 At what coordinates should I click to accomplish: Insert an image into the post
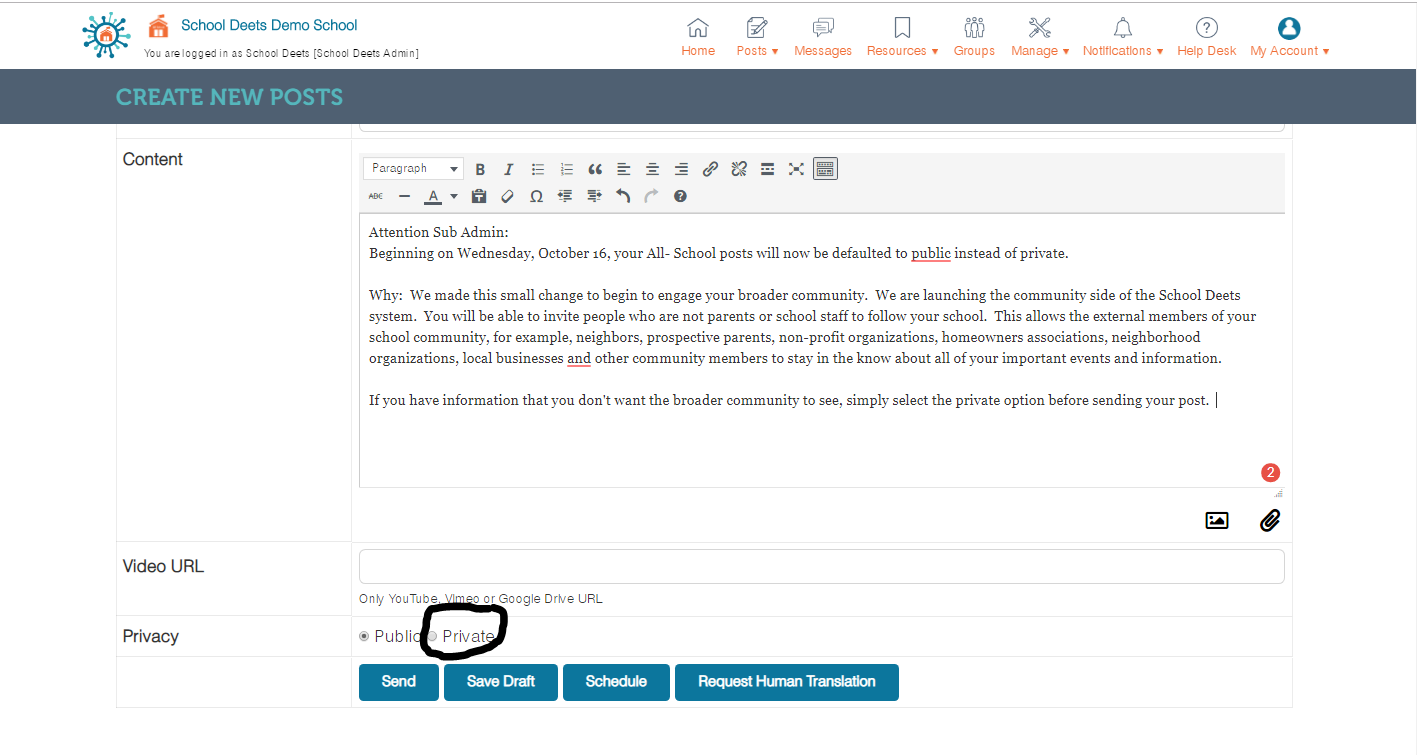coord(1217,520)
